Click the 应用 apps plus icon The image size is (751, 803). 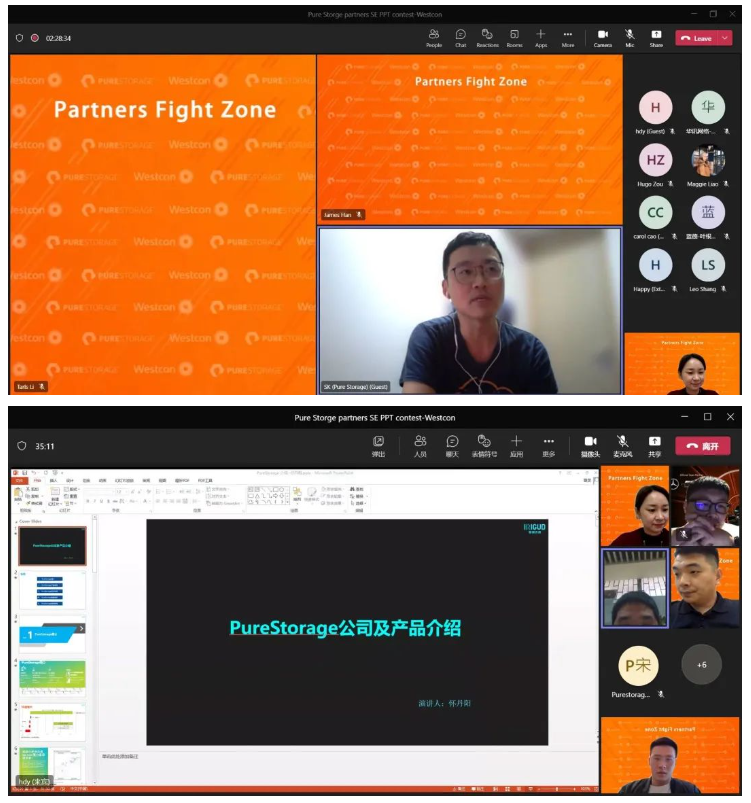click(x=516, y=446)
